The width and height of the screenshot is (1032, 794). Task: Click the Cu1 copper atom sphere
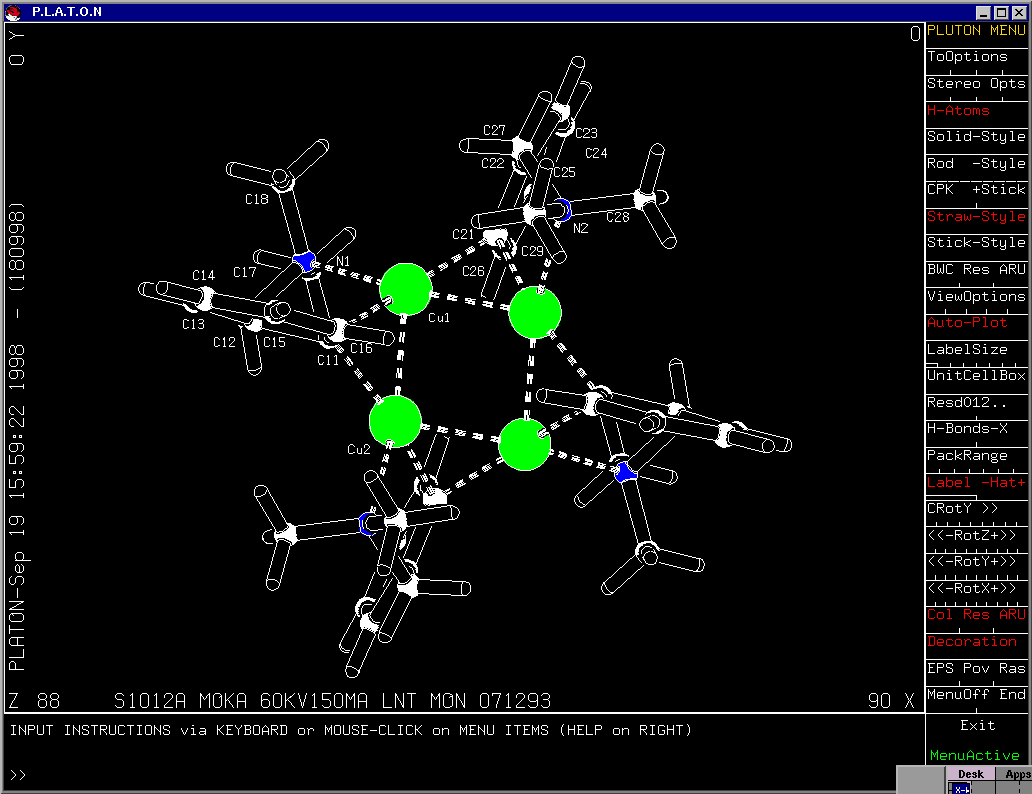click(x=406, y=289)
